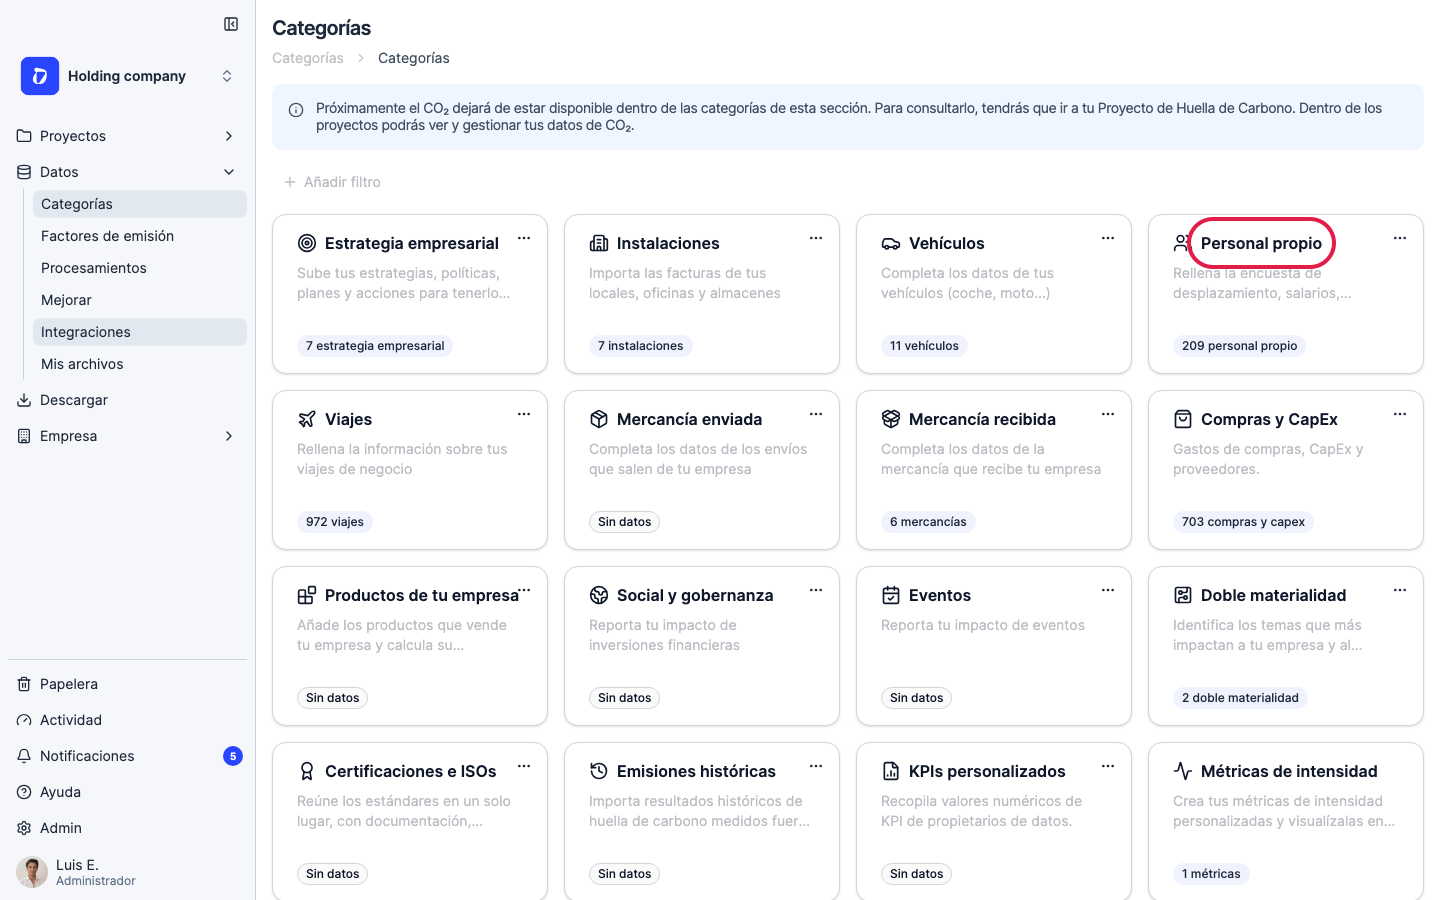Click the KPIs personalizados file icon
The height and width of the screenshot is (900, 1440).
(891, 771)
